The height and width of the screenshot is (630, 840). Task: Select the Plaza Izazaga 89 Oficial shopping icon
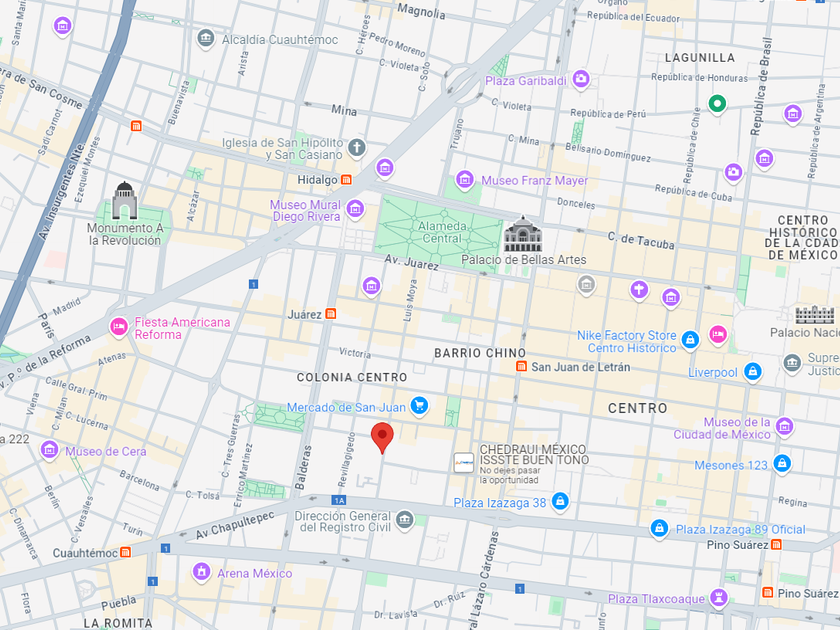point(659,529)
